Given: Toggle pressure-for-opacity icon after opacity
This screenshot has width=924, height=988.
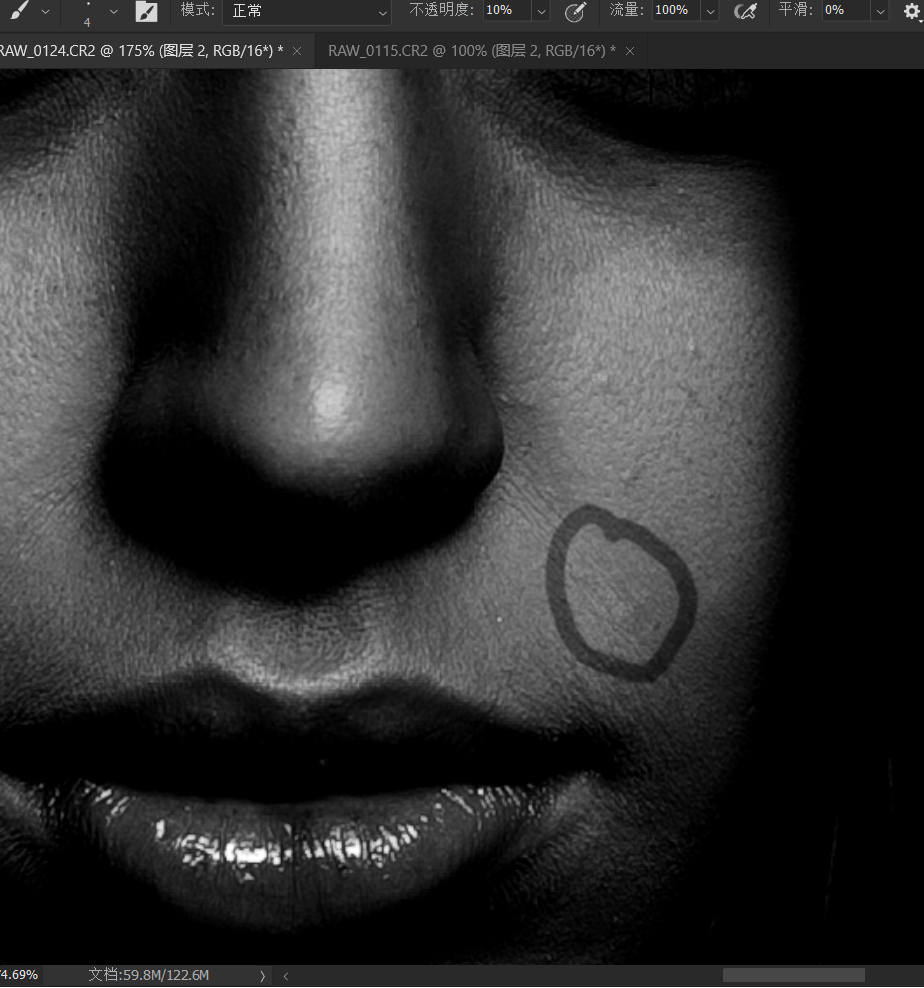Looking at the screenshot, I should click(x=575, y=11).
